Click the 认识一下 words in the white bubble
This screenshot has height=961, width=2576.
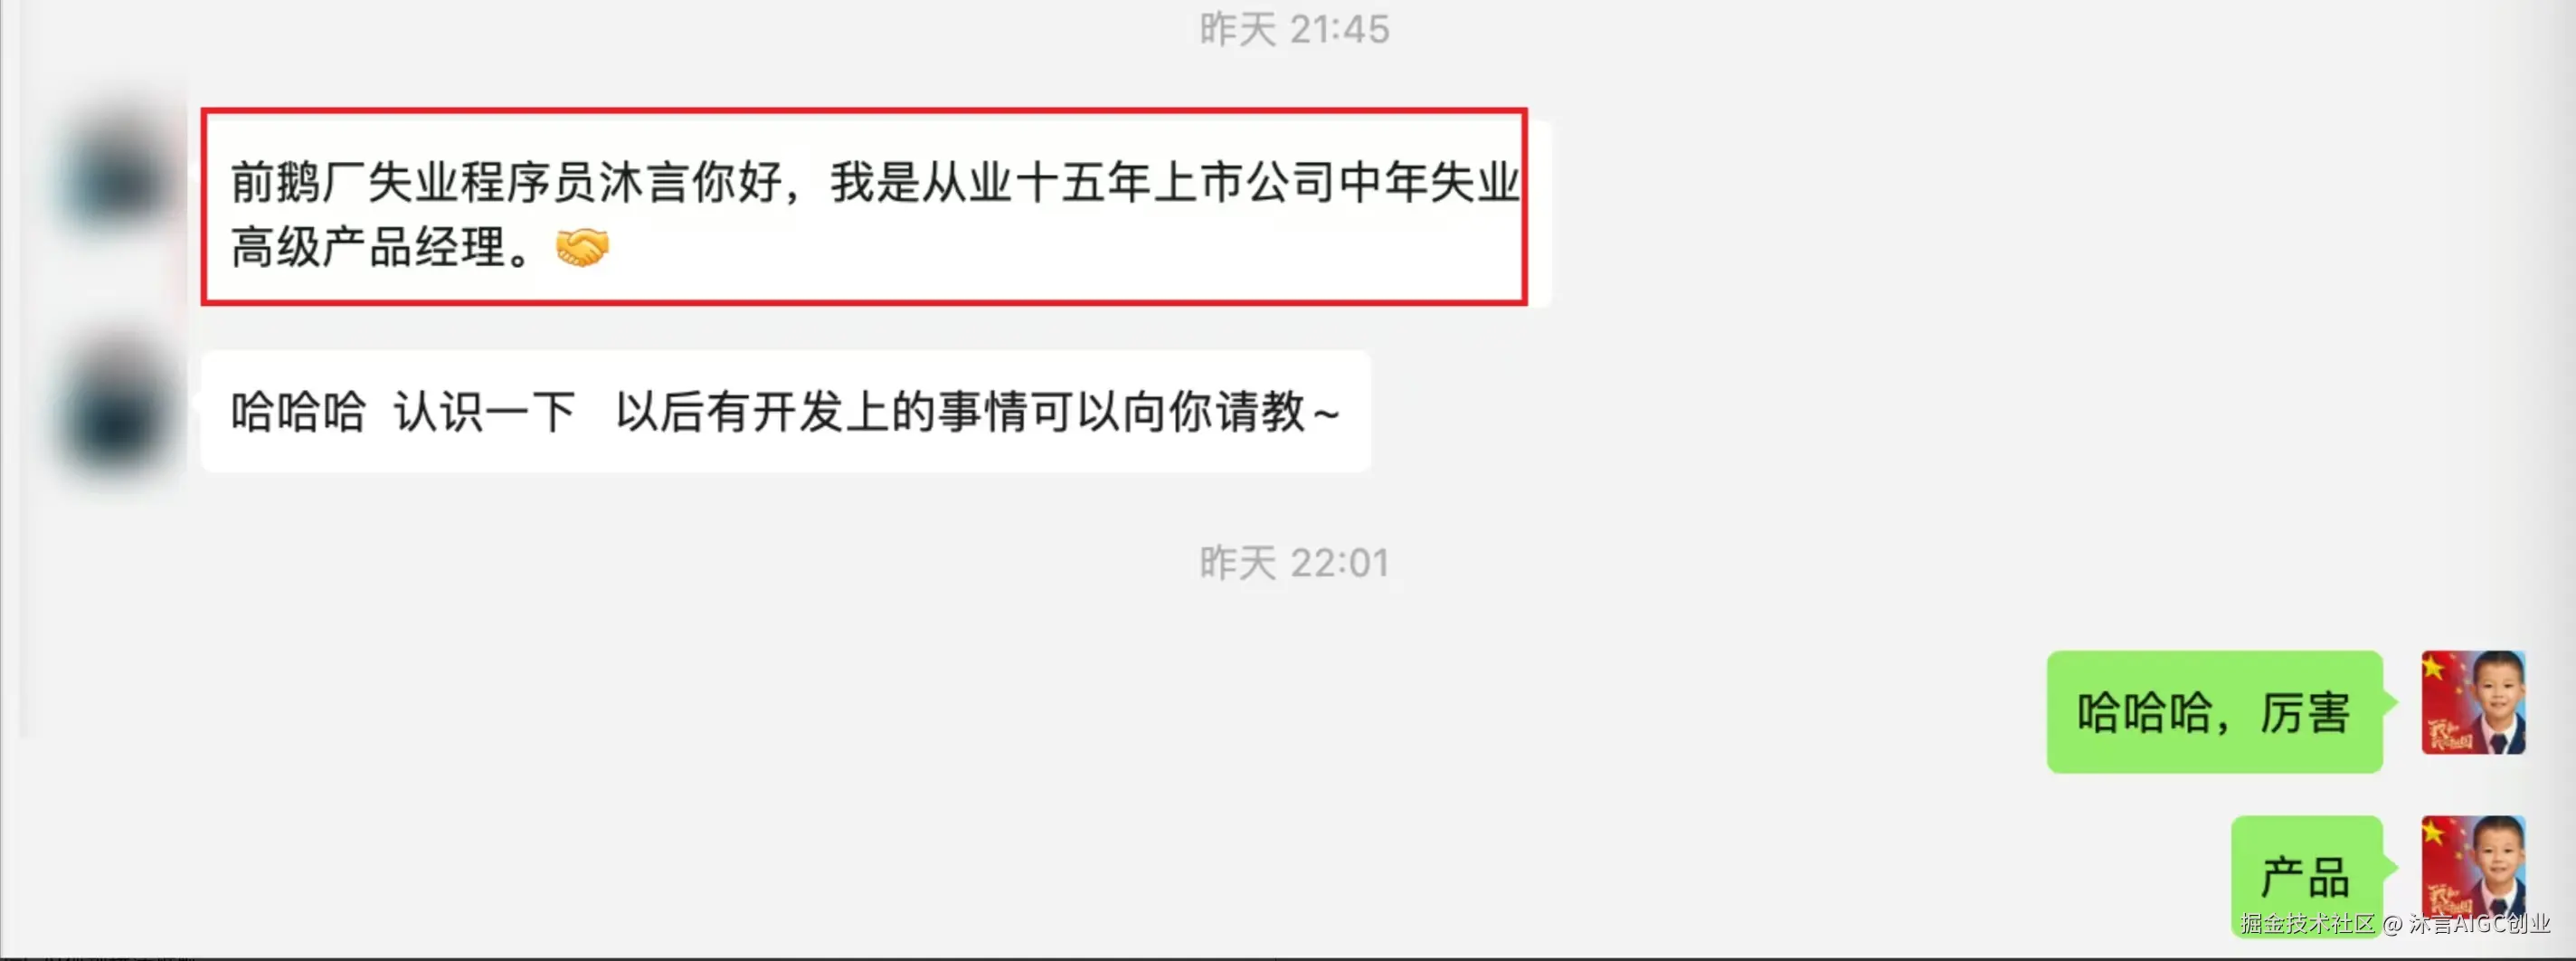tap(484, 412)
